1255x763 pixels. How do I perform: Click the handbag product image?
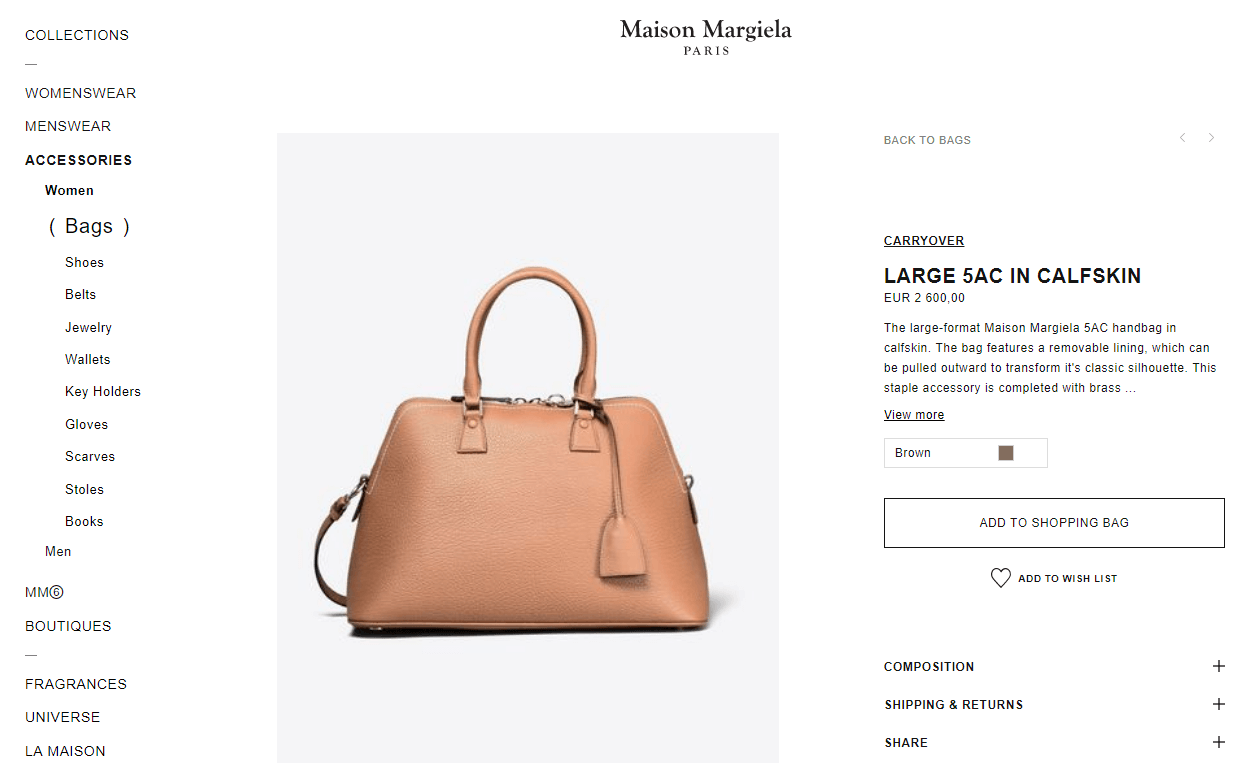pos(528,448)
